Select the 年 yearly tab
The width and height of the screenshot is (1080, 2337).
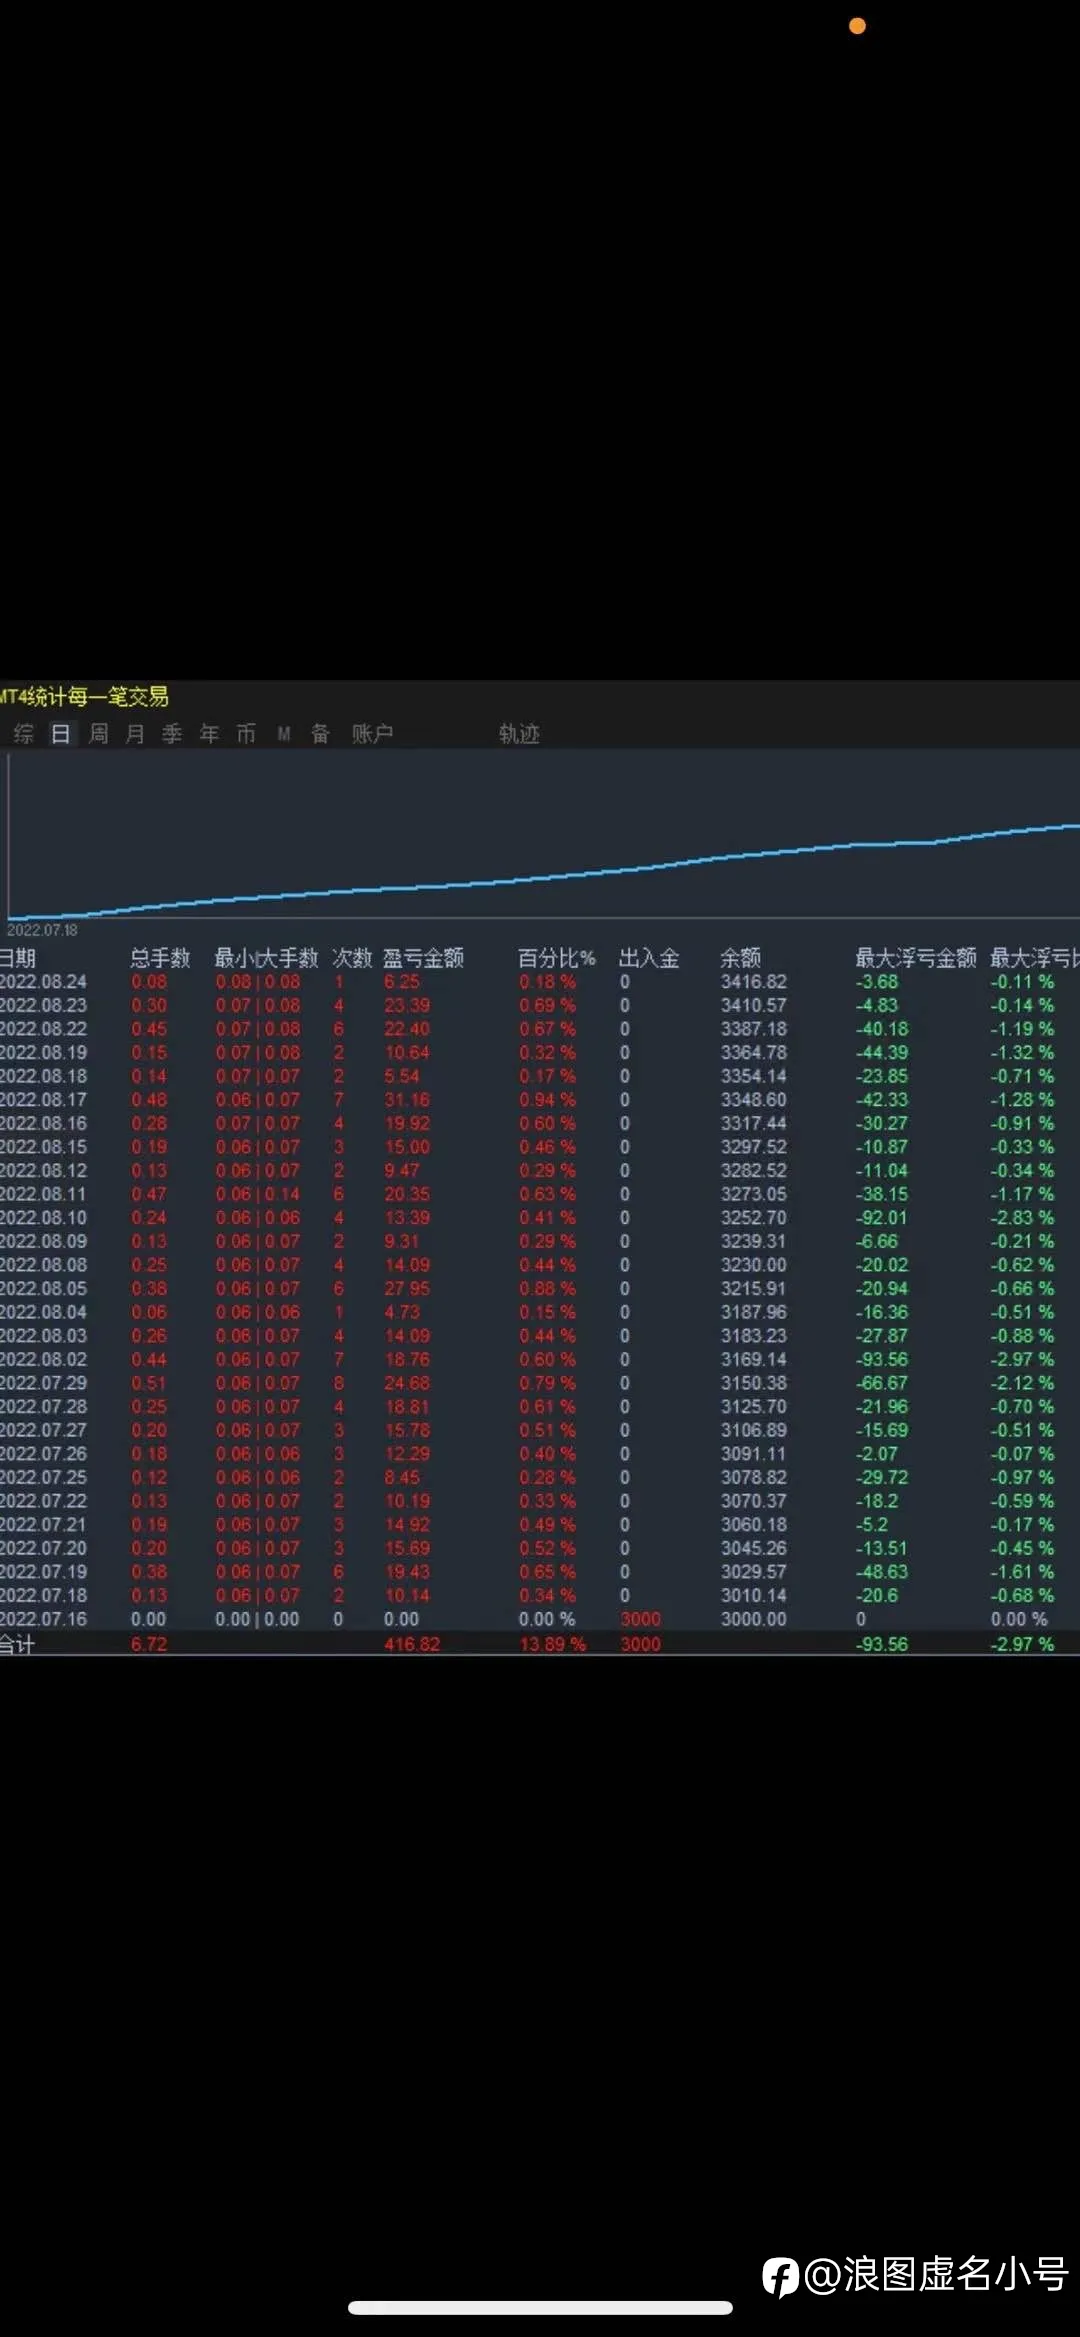tap(209, 734)
